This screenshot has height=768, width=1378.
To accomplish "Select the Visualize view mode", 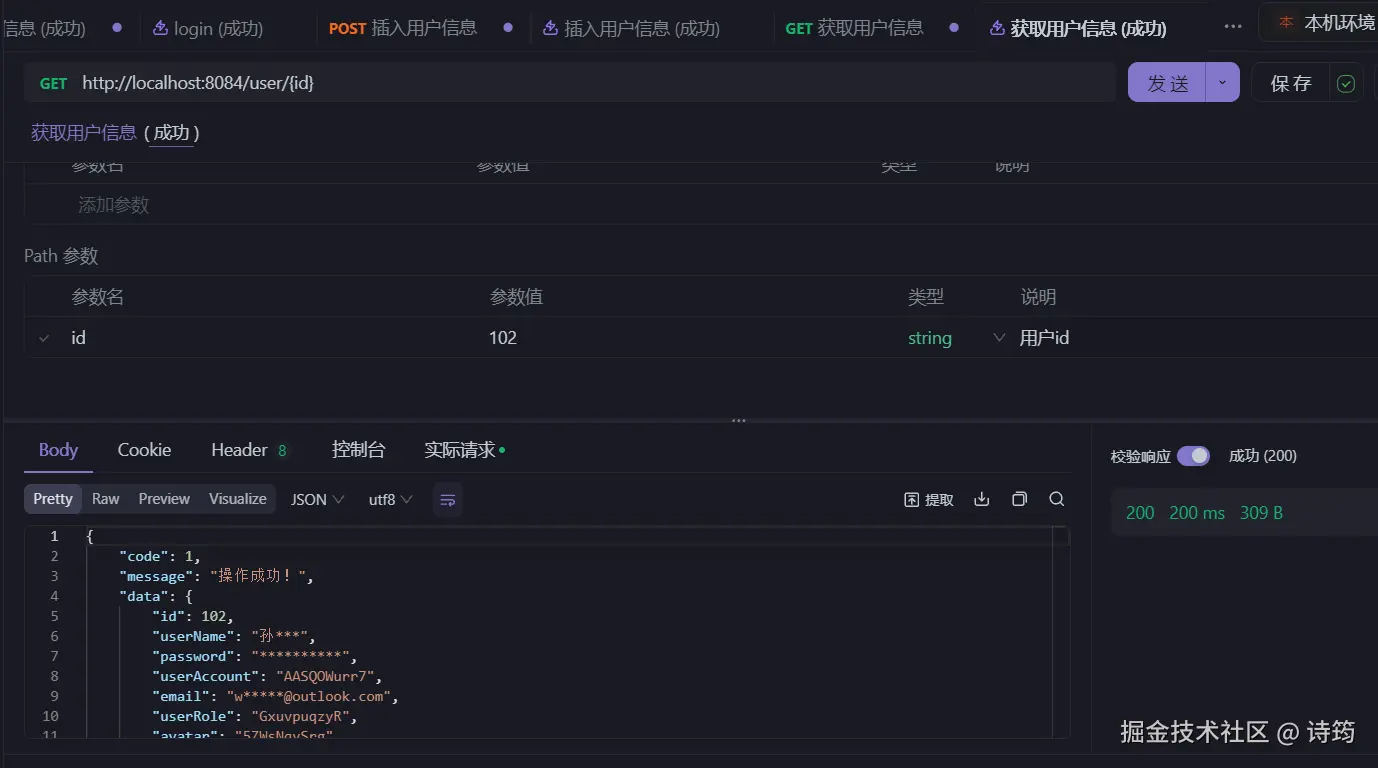I will 238,499.
